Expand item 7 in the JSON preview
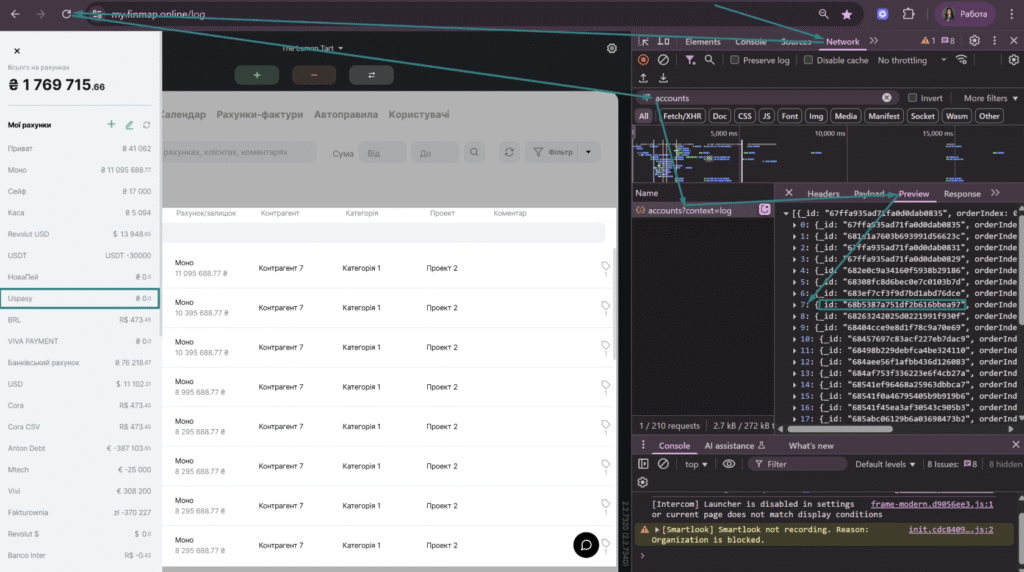This screenshot has height=572, width=1024. coord(795,305)
